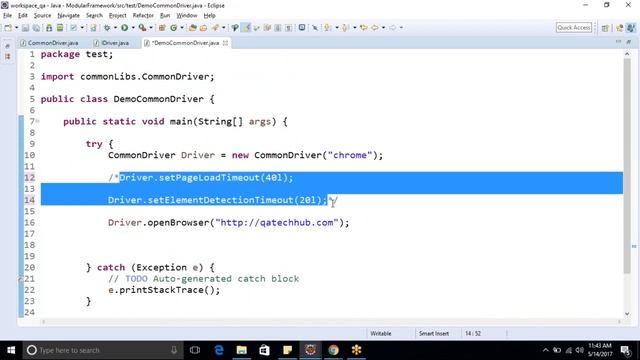
Task: Open the Previous Annotation dropdown arrow
Action: point(355,28)
